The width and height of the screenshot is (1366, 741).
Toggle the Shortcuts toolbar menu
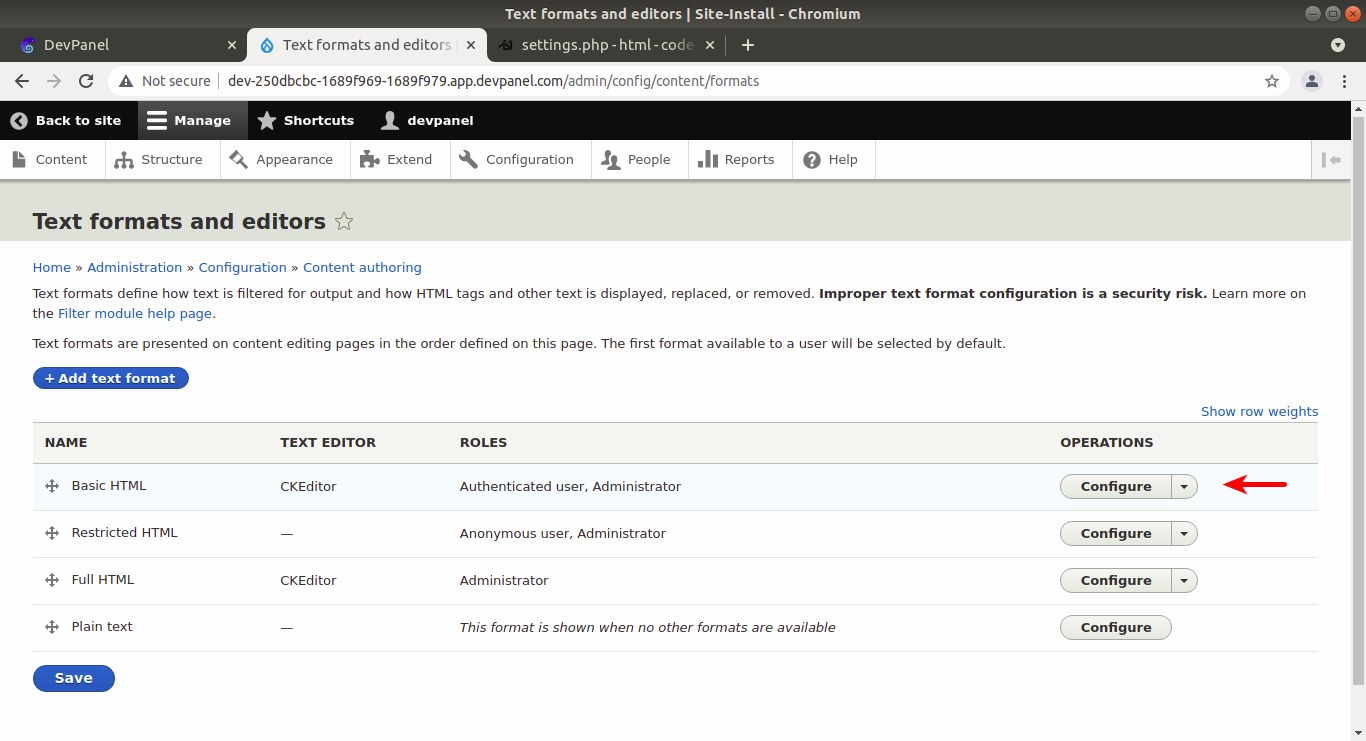pos(306,120)
